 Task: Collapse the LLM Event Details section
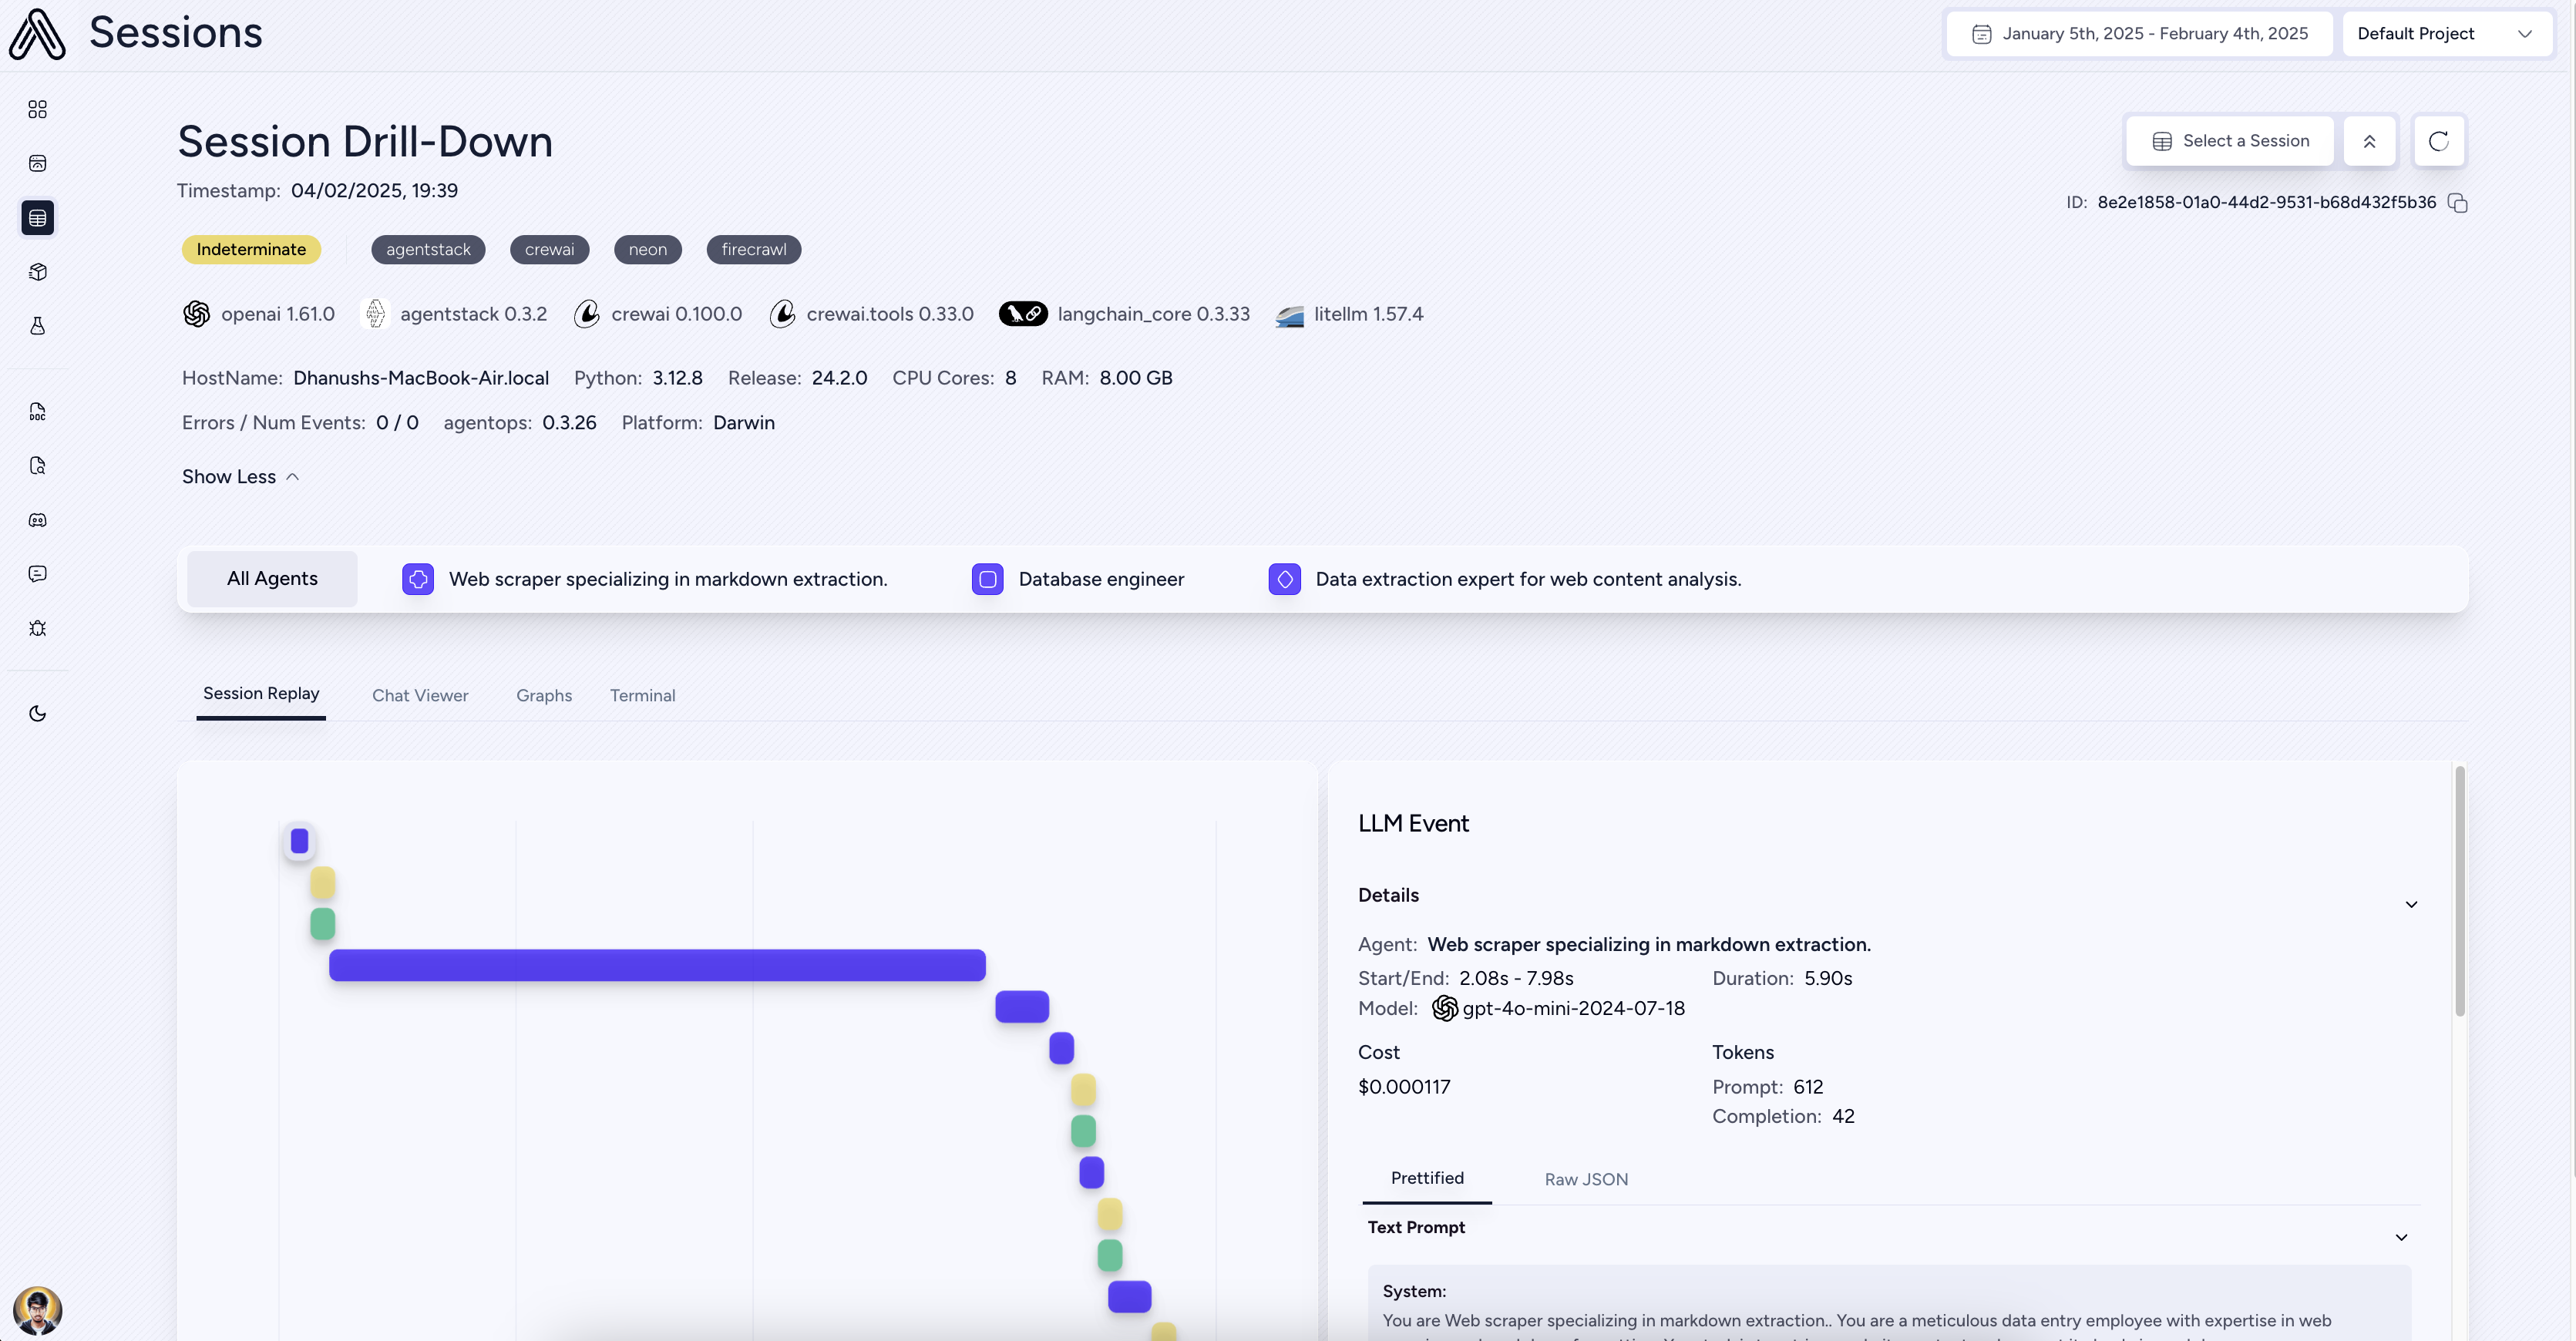coord(2411,903)
